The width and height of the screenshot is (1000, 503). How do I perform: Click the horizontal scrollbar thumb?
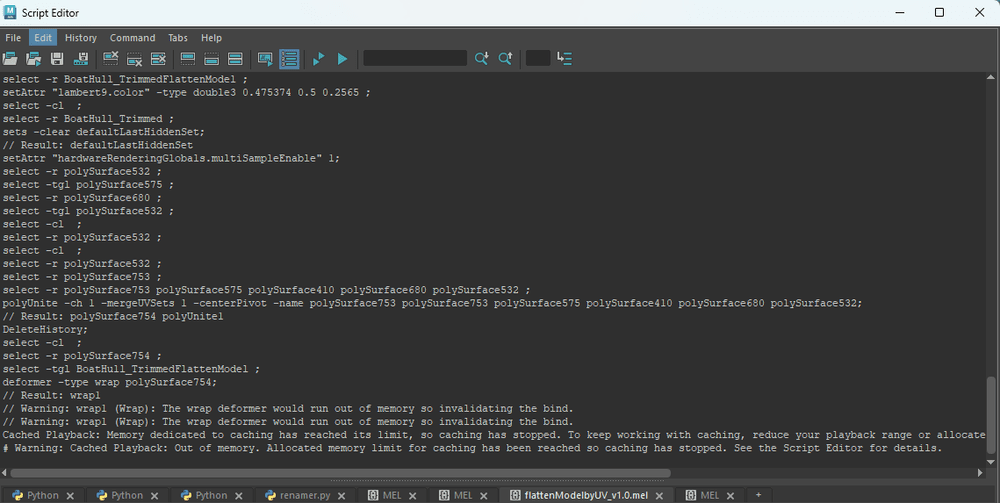coord(341,473)
